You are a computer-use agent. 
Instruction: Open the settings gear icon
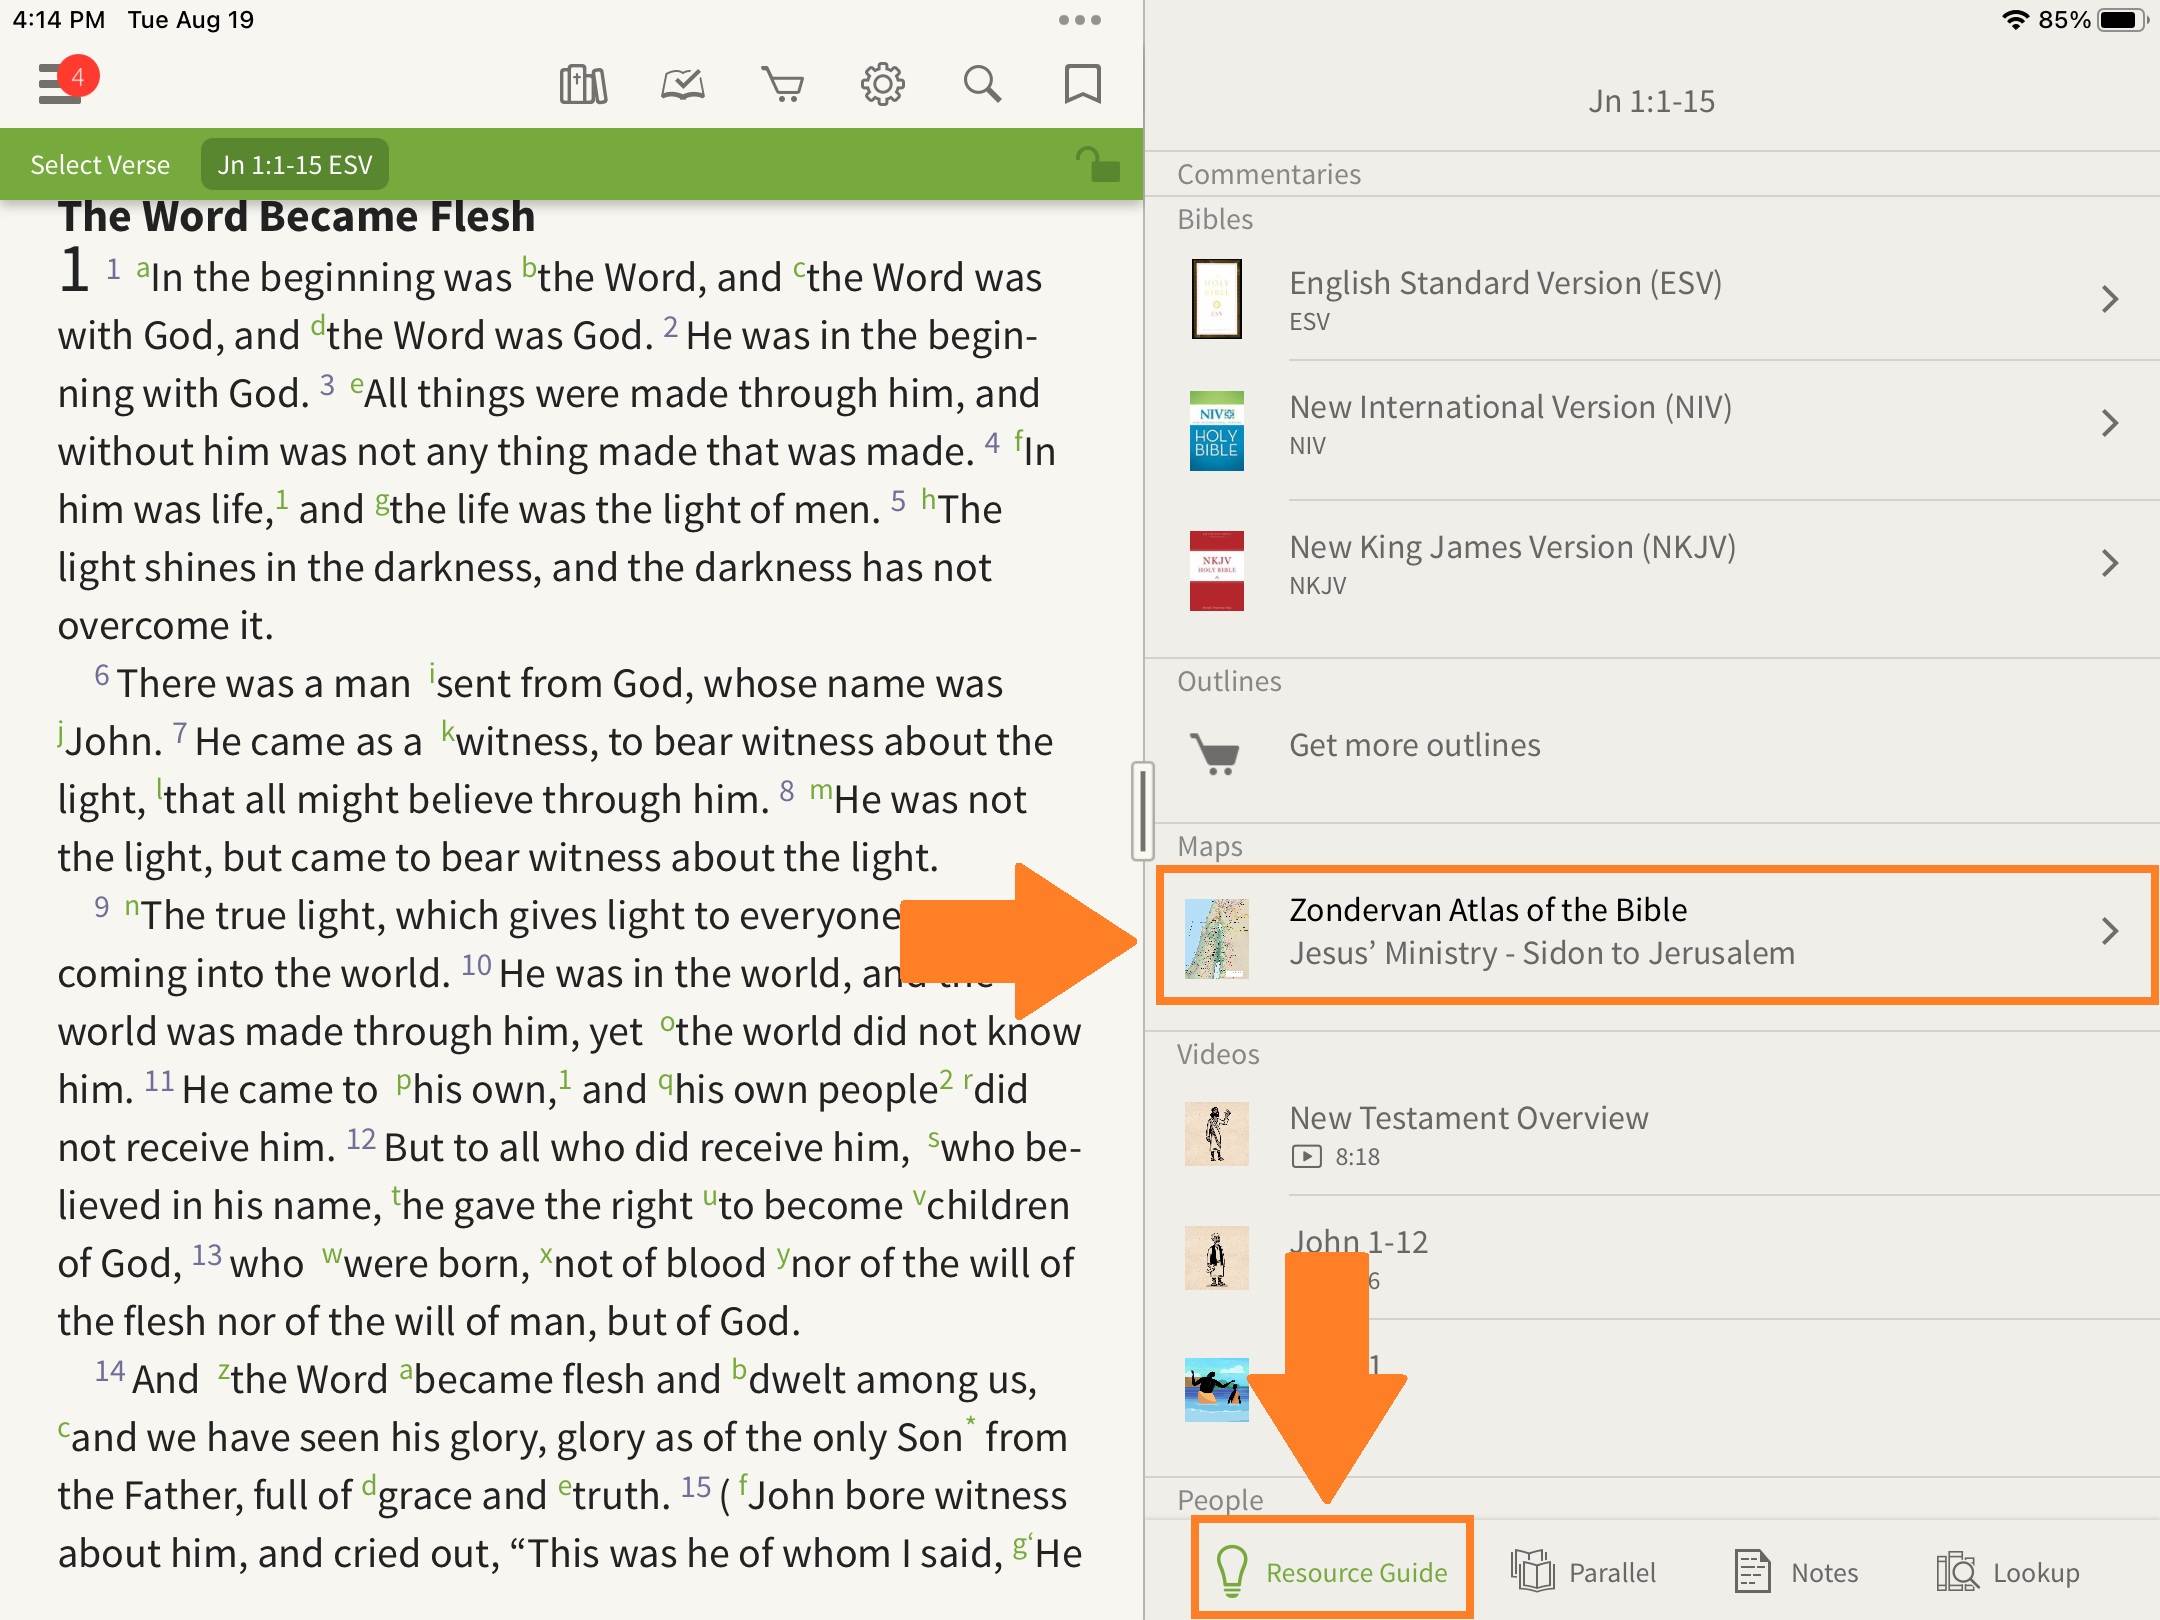point(882,85)
